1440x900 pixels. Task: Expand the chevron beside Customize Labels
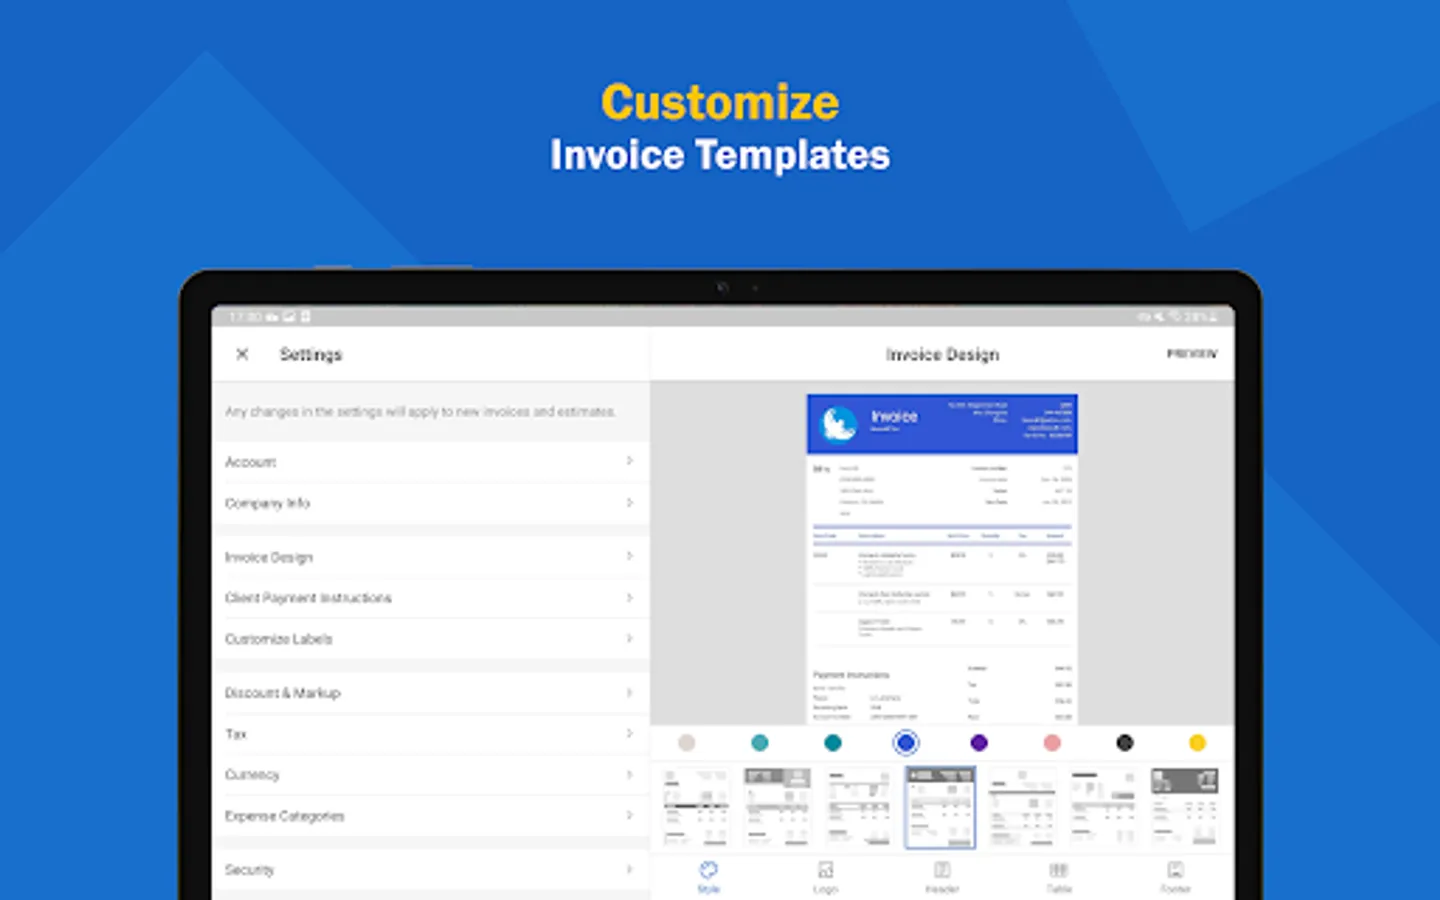[629, 638]
